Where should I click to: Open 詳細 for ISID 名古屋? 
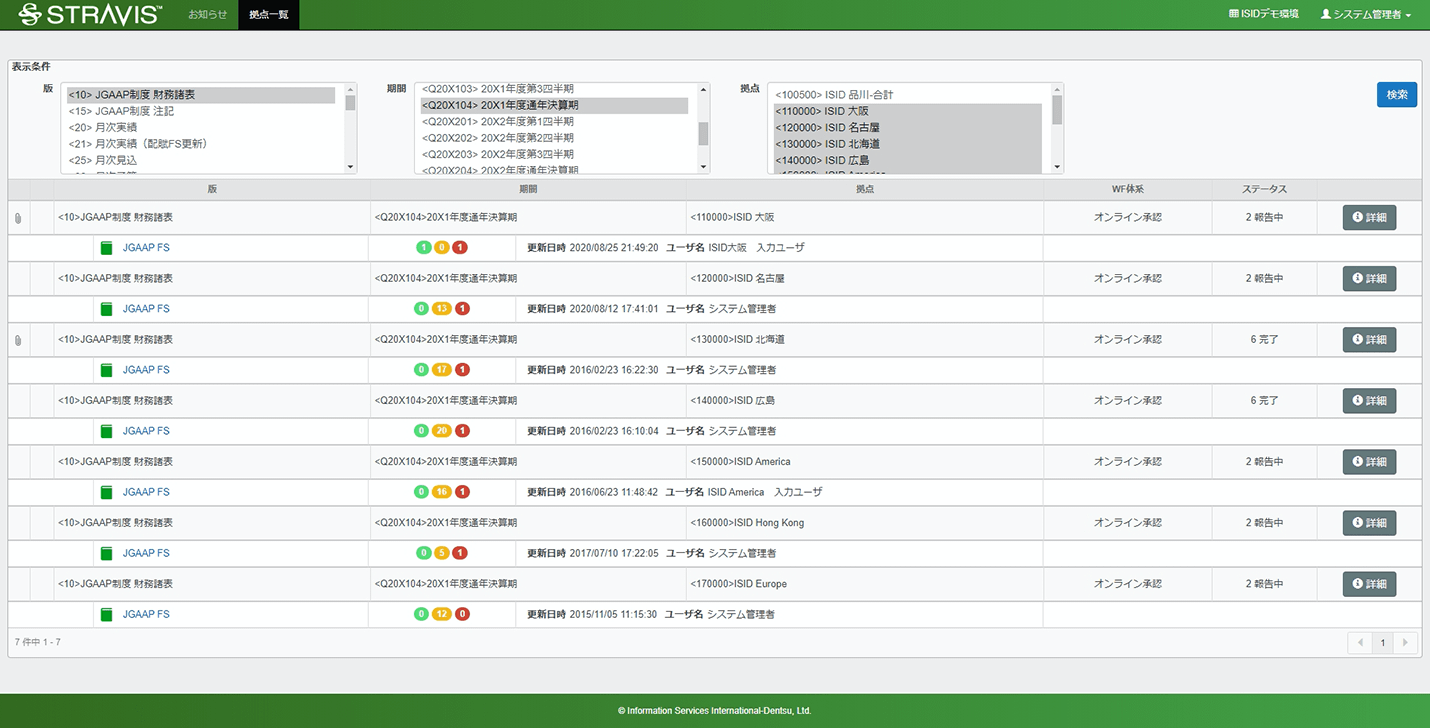[1369, 278]
